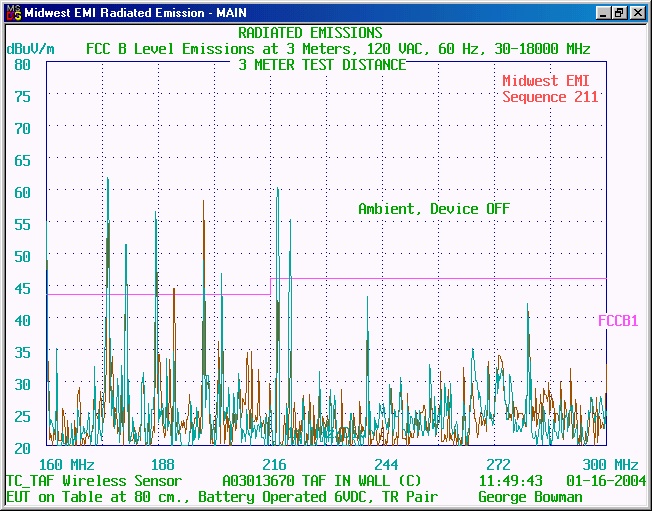The width and height of the screenshot is (652, 511).
Task: Click the 216 frequency axis label
Action: coord(274,465)
